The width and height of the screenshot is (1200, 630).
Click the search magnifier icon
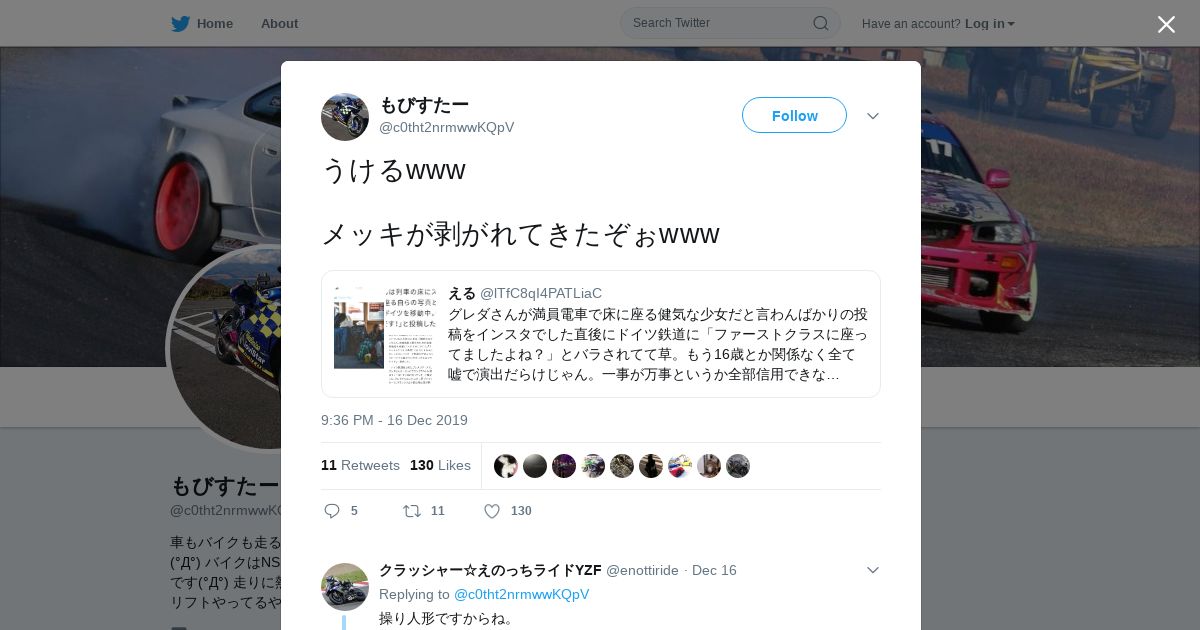pyautogui.click(x=820, y=23)
